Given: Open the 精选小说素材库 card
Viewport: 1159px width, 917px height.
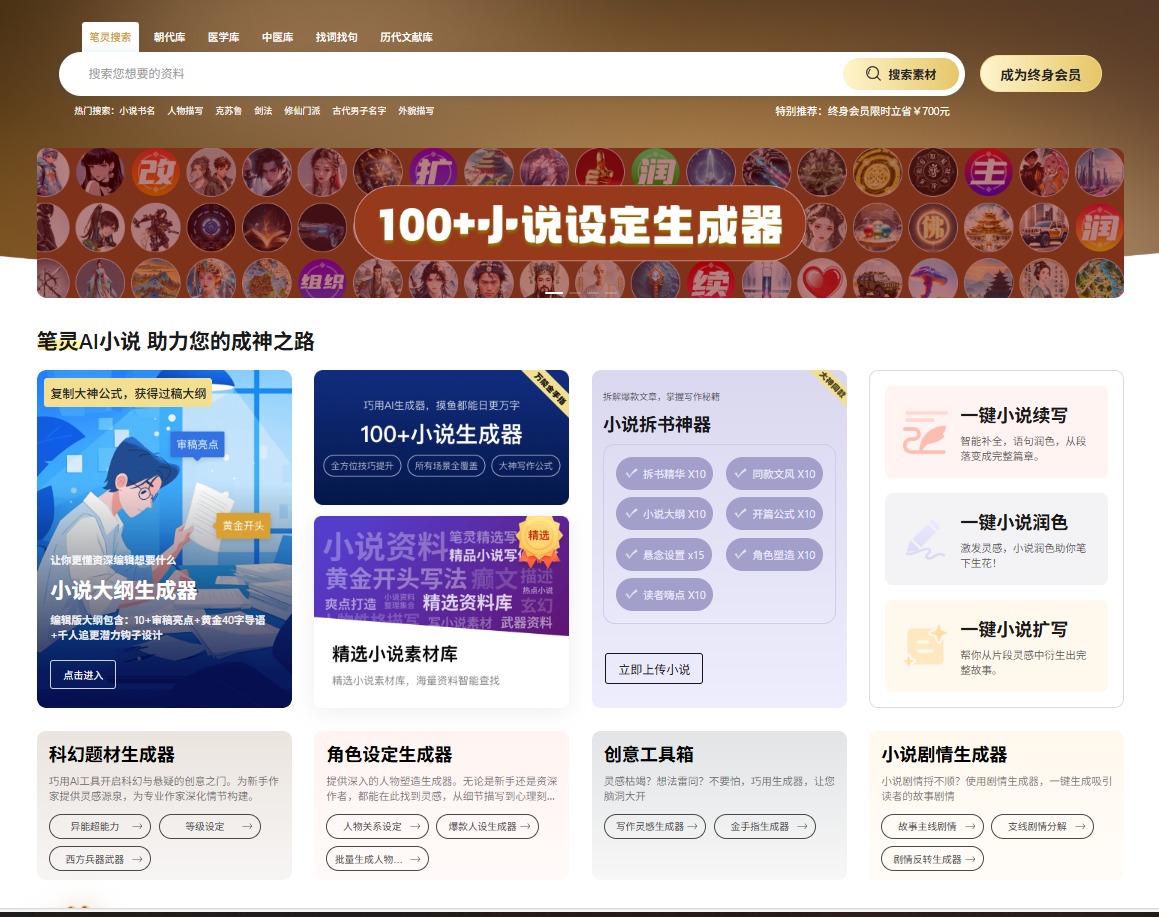Looking at the screenshot, I should click(441, 612).
